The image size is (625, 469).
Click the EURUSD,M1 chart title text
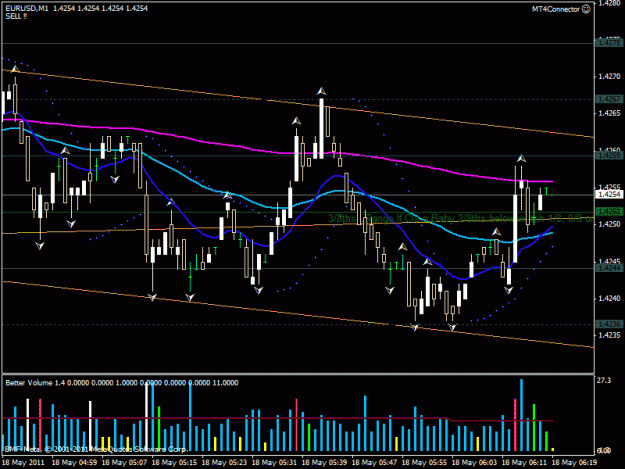(x=26, y=8)
